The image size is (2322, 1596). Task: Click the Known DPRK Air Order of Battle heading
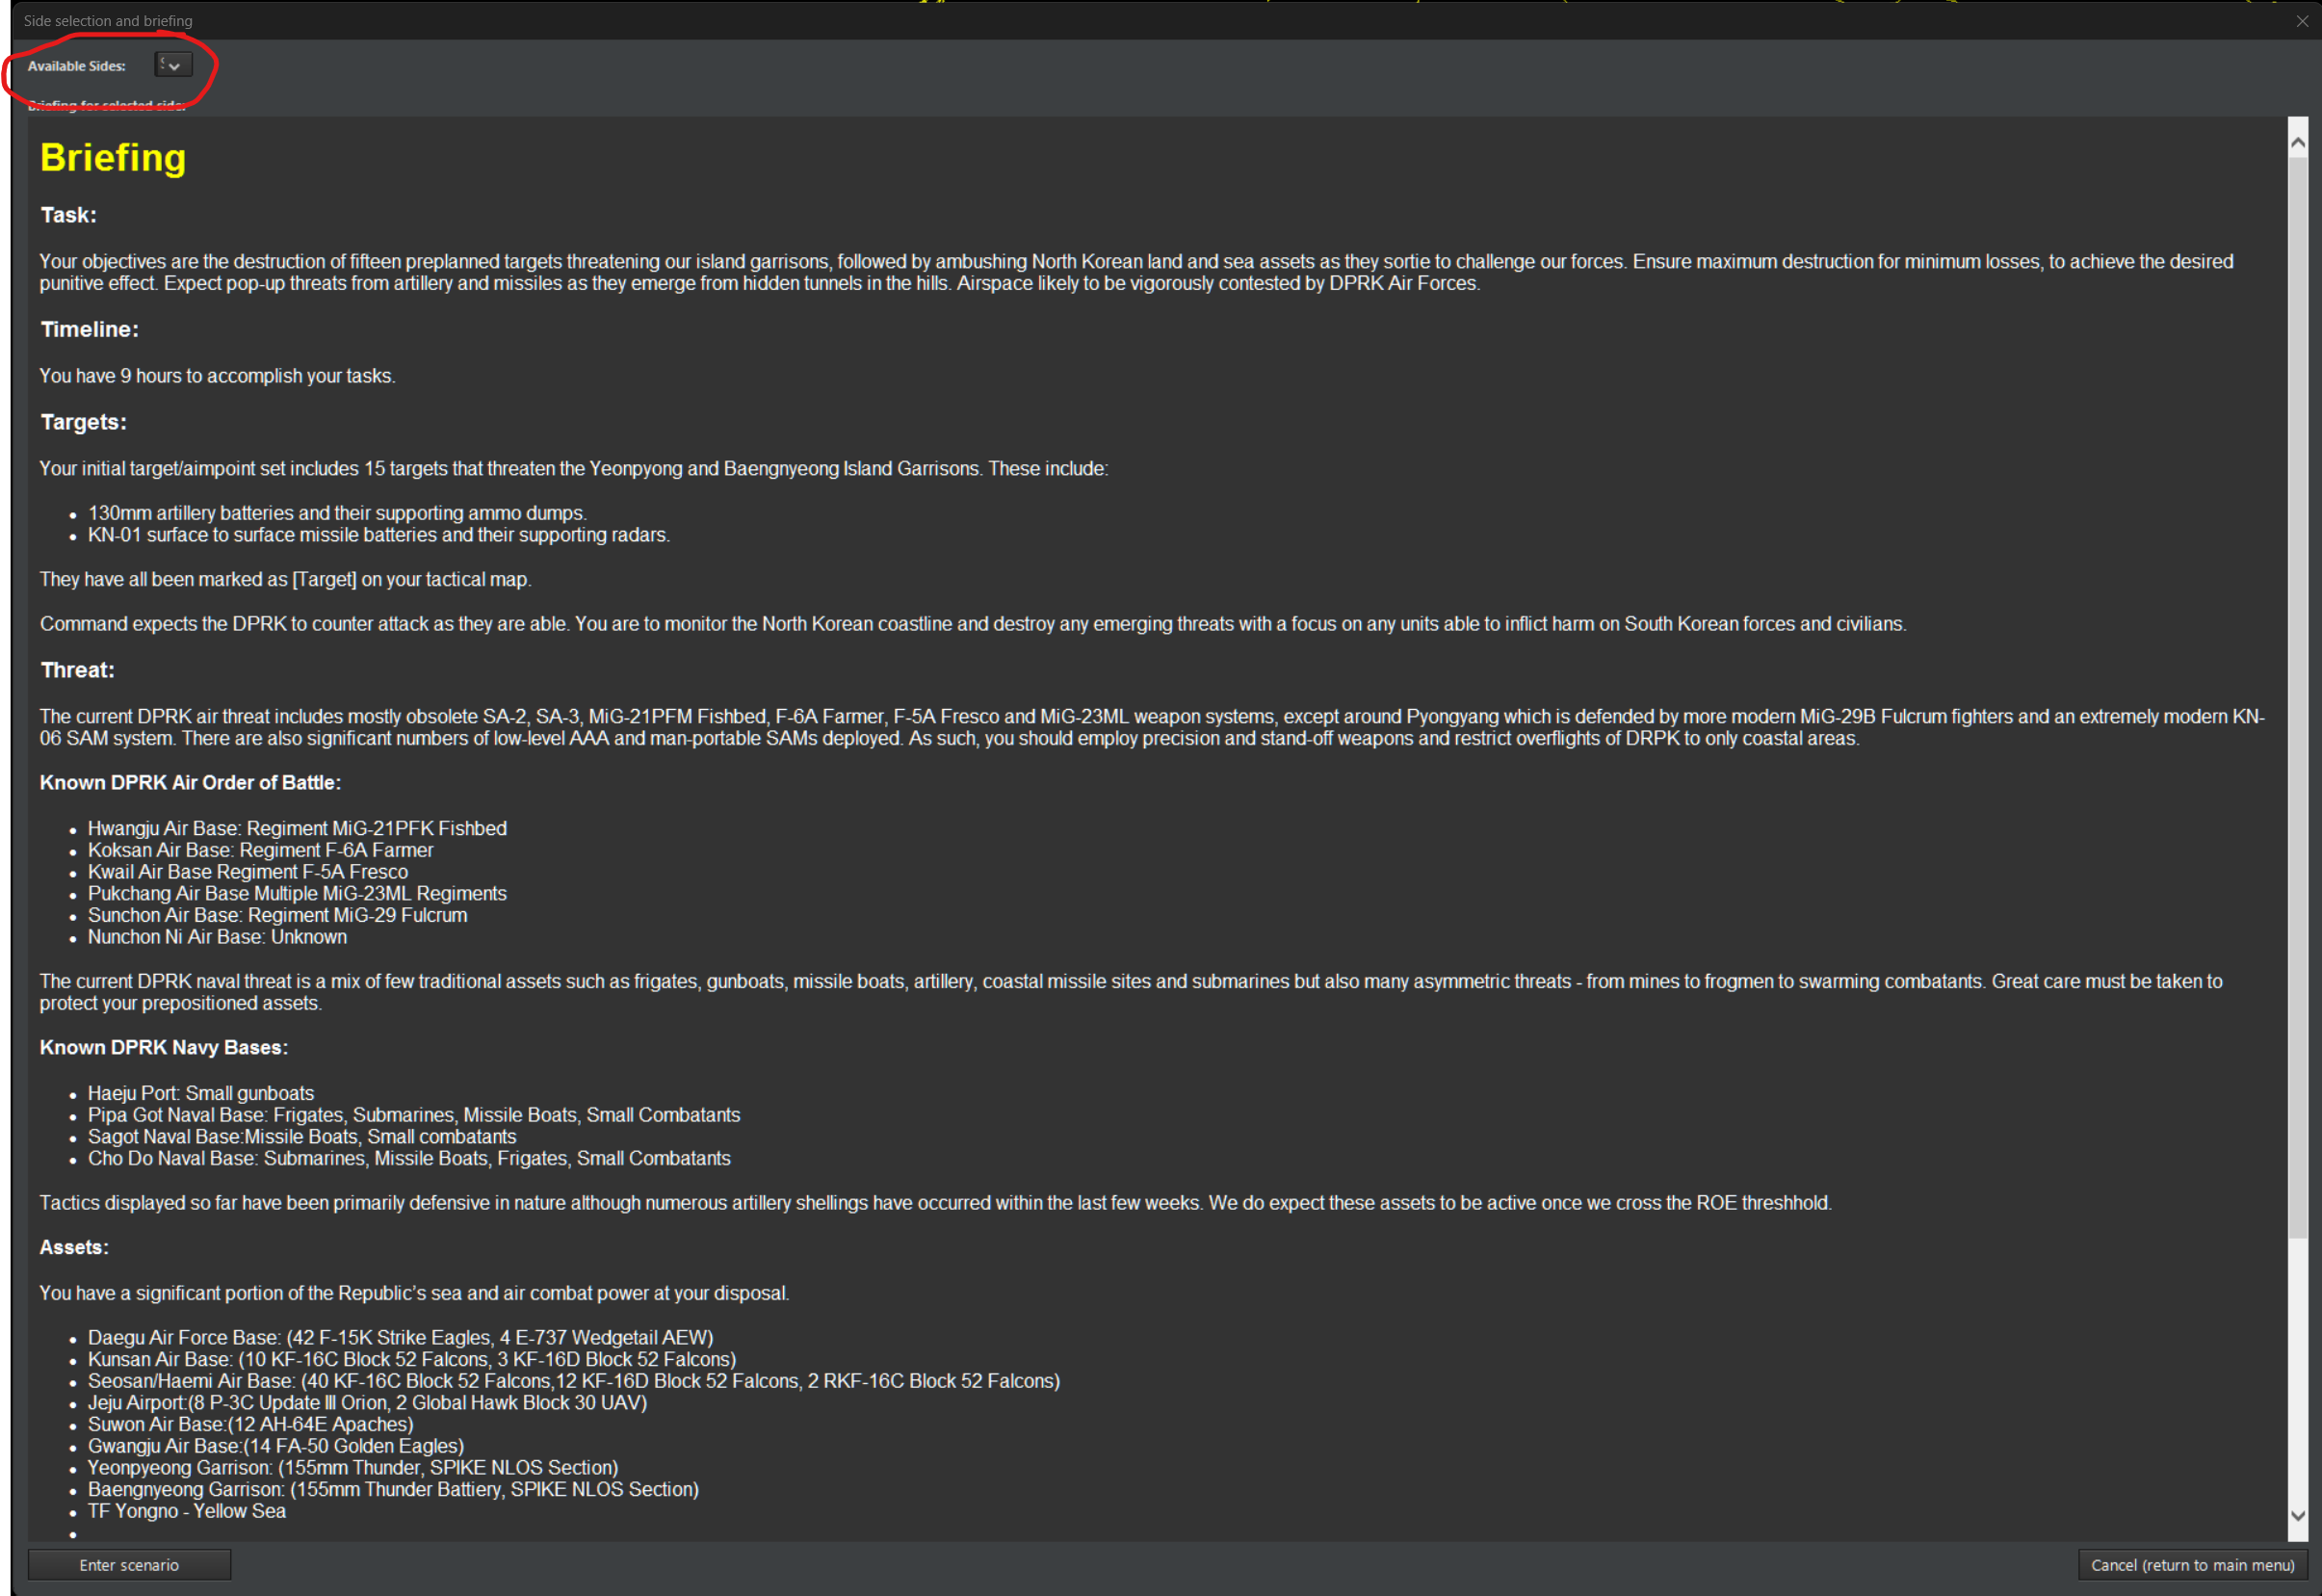click(x=190, y=783)
